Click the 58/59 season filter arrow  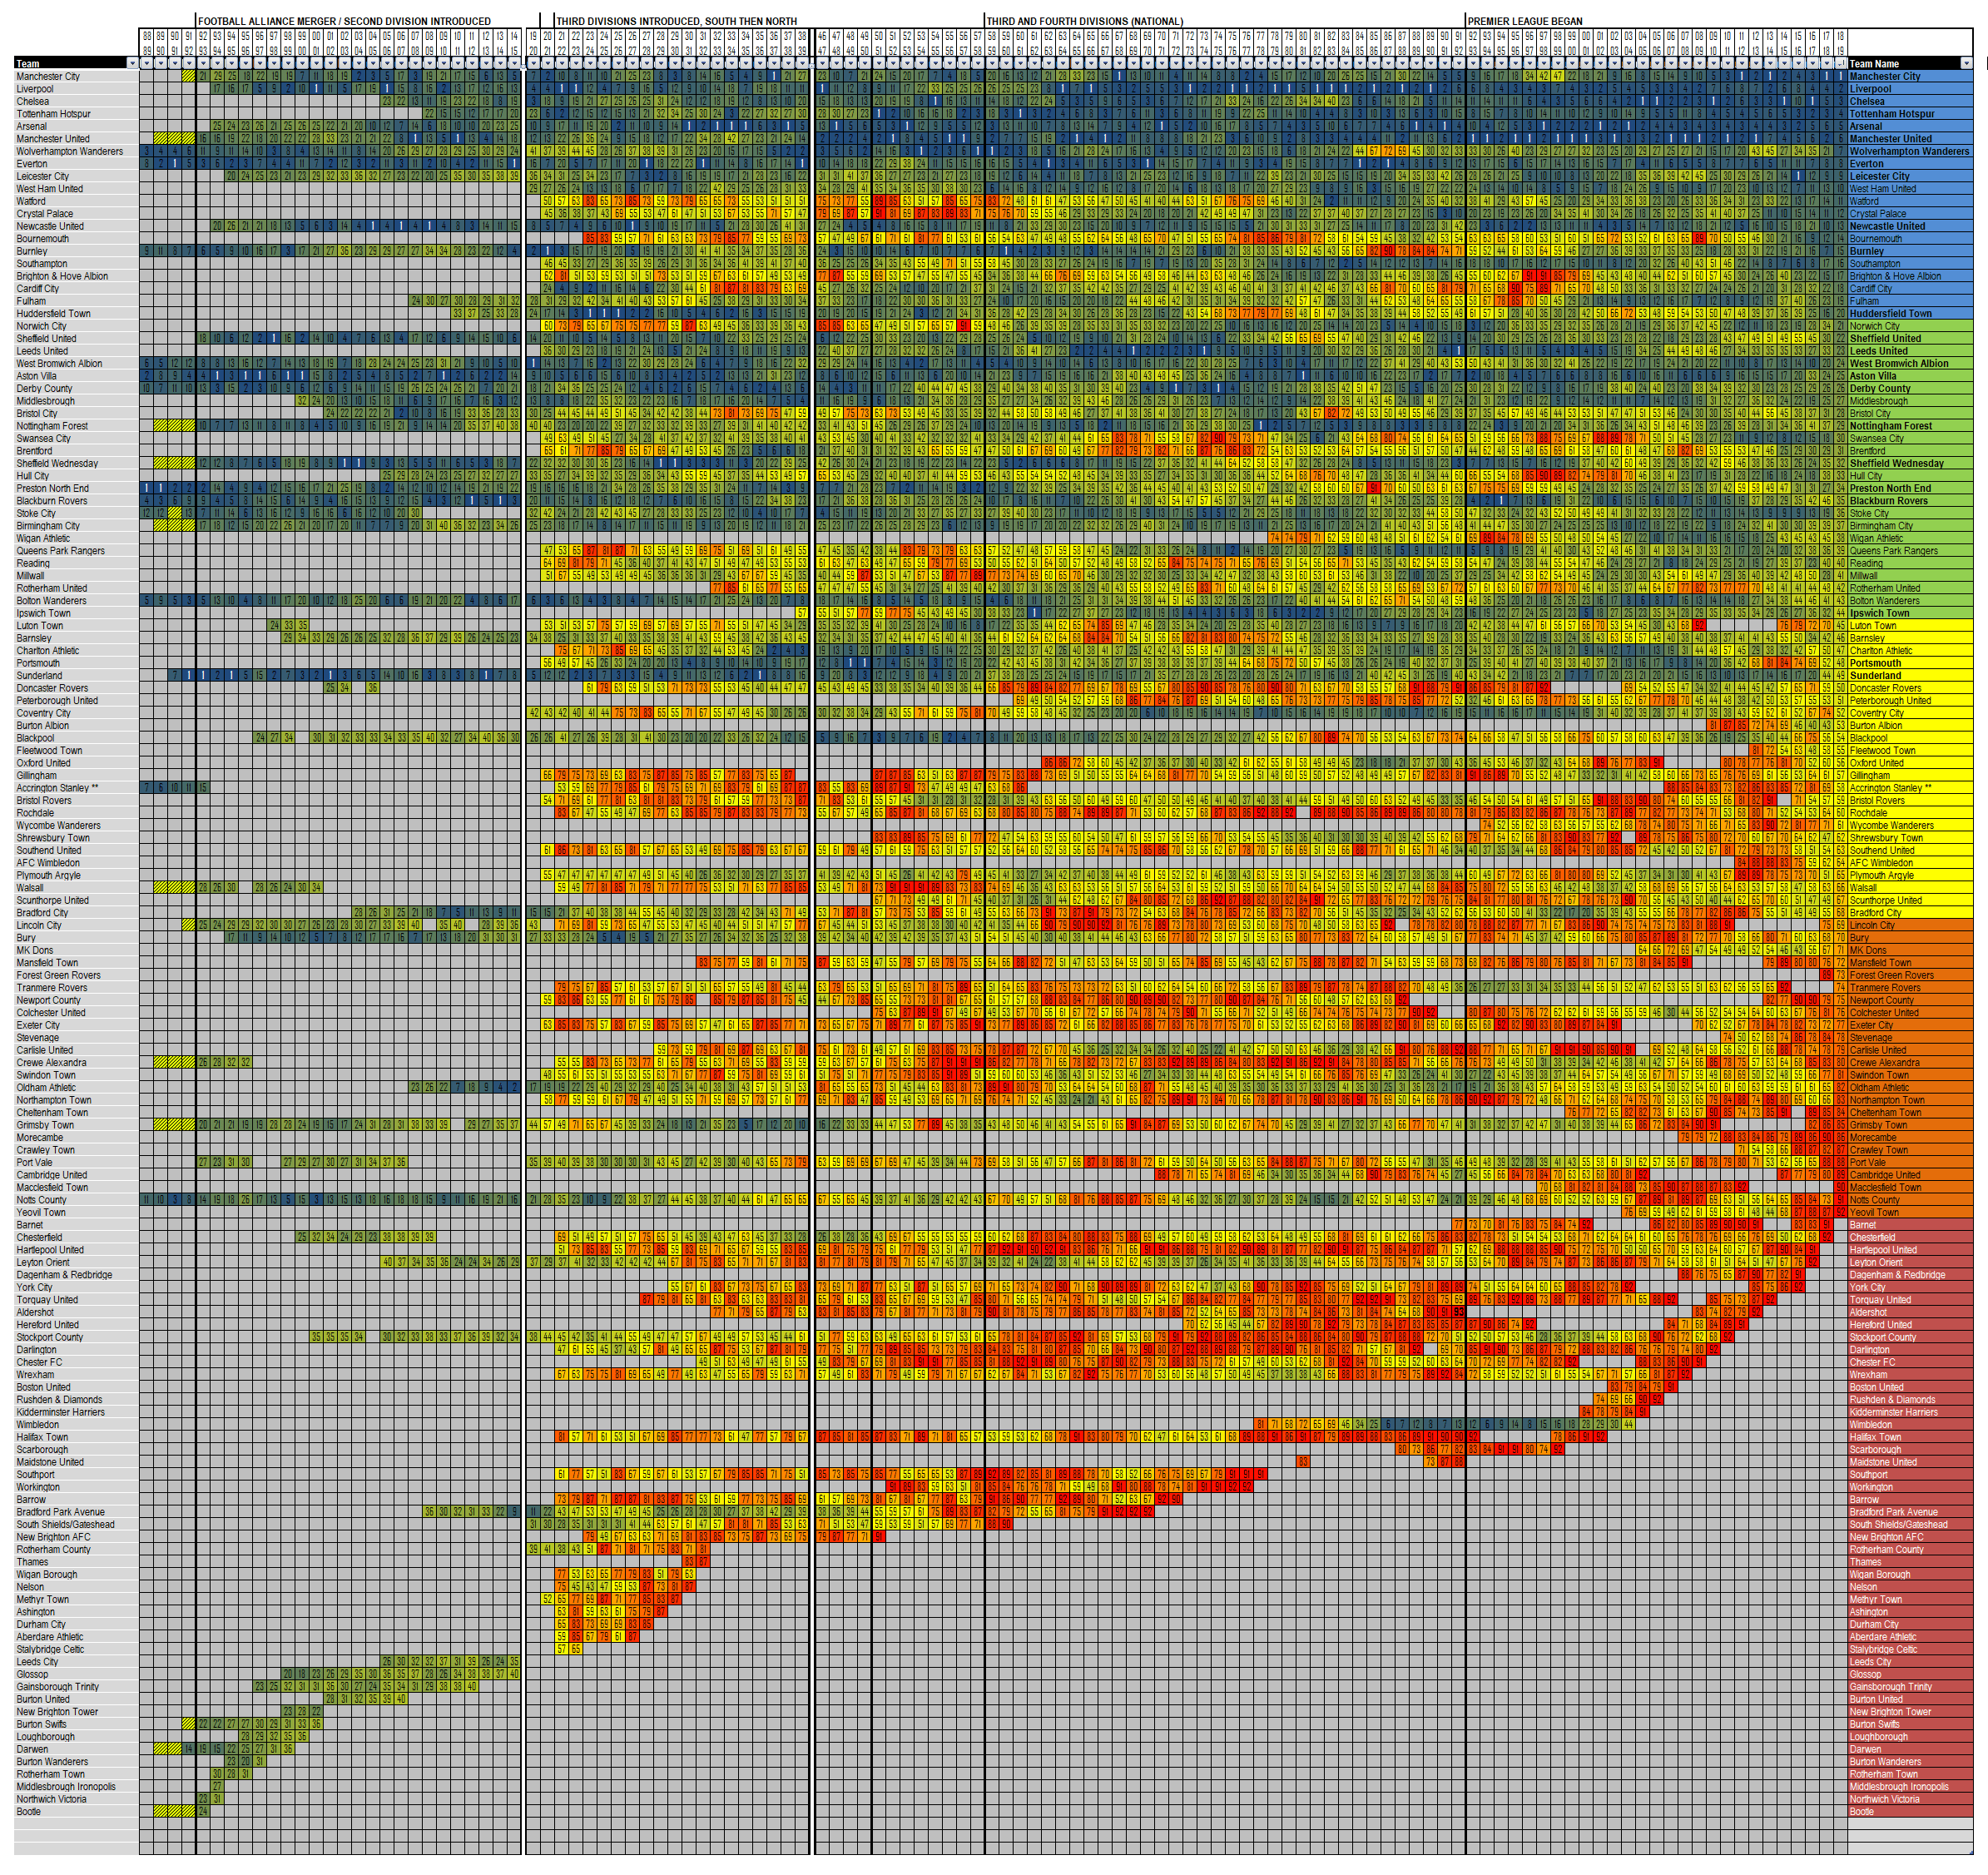coord(991,63)
